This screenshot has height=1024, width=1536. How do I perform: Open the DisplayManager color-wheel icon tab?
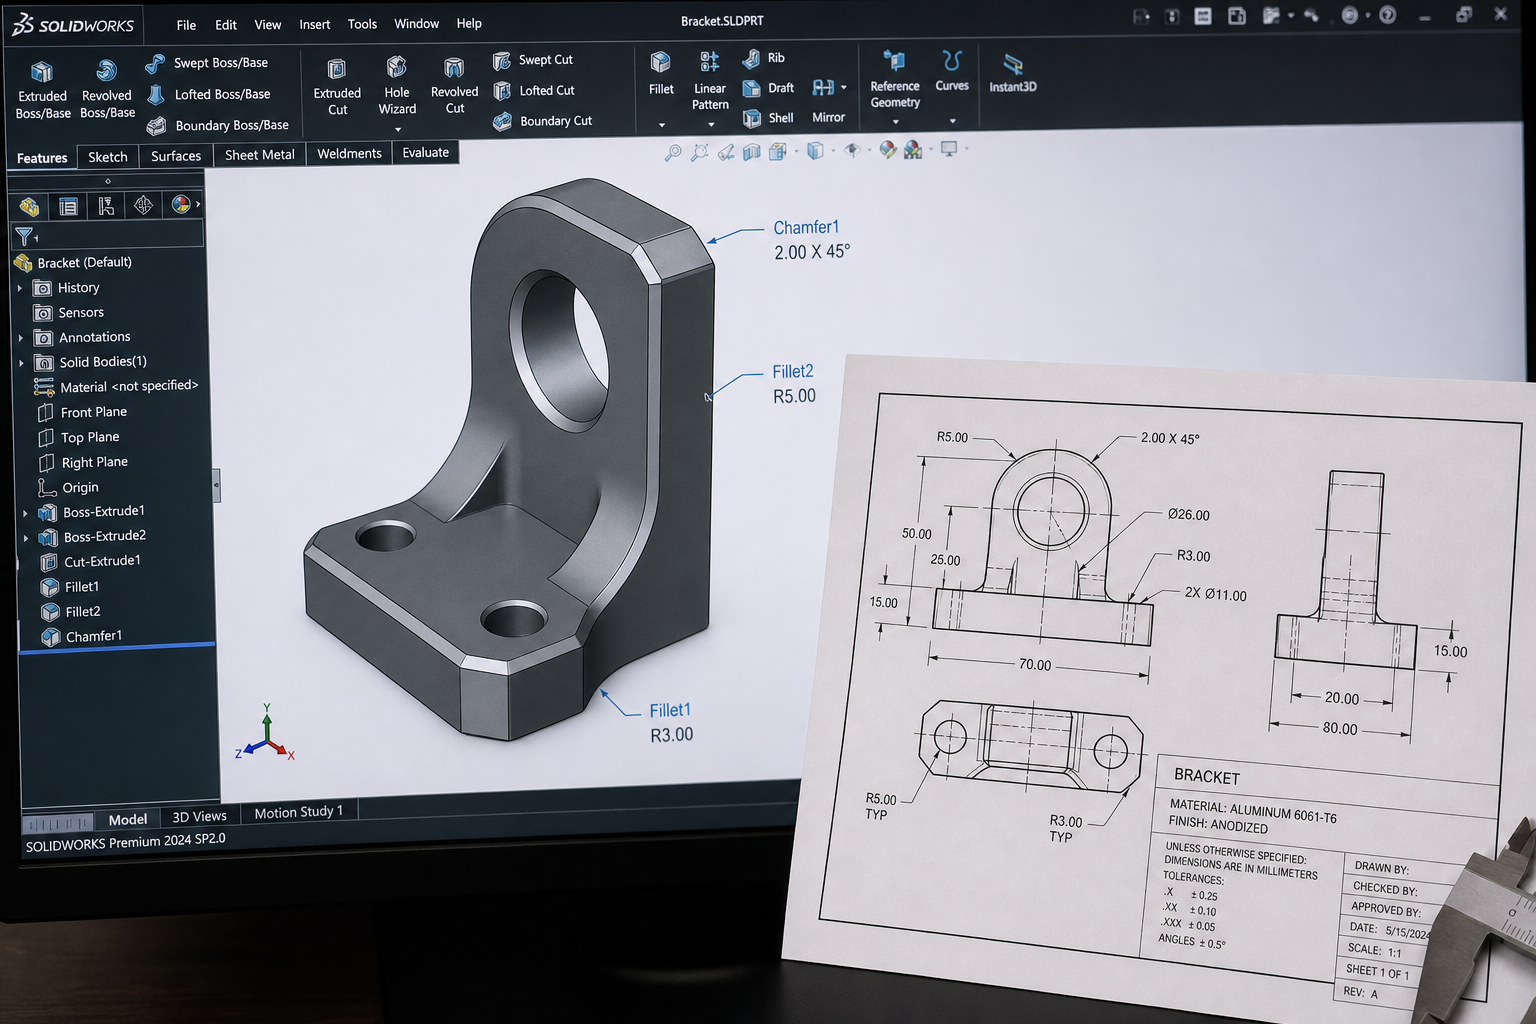[x=180, y=205]
